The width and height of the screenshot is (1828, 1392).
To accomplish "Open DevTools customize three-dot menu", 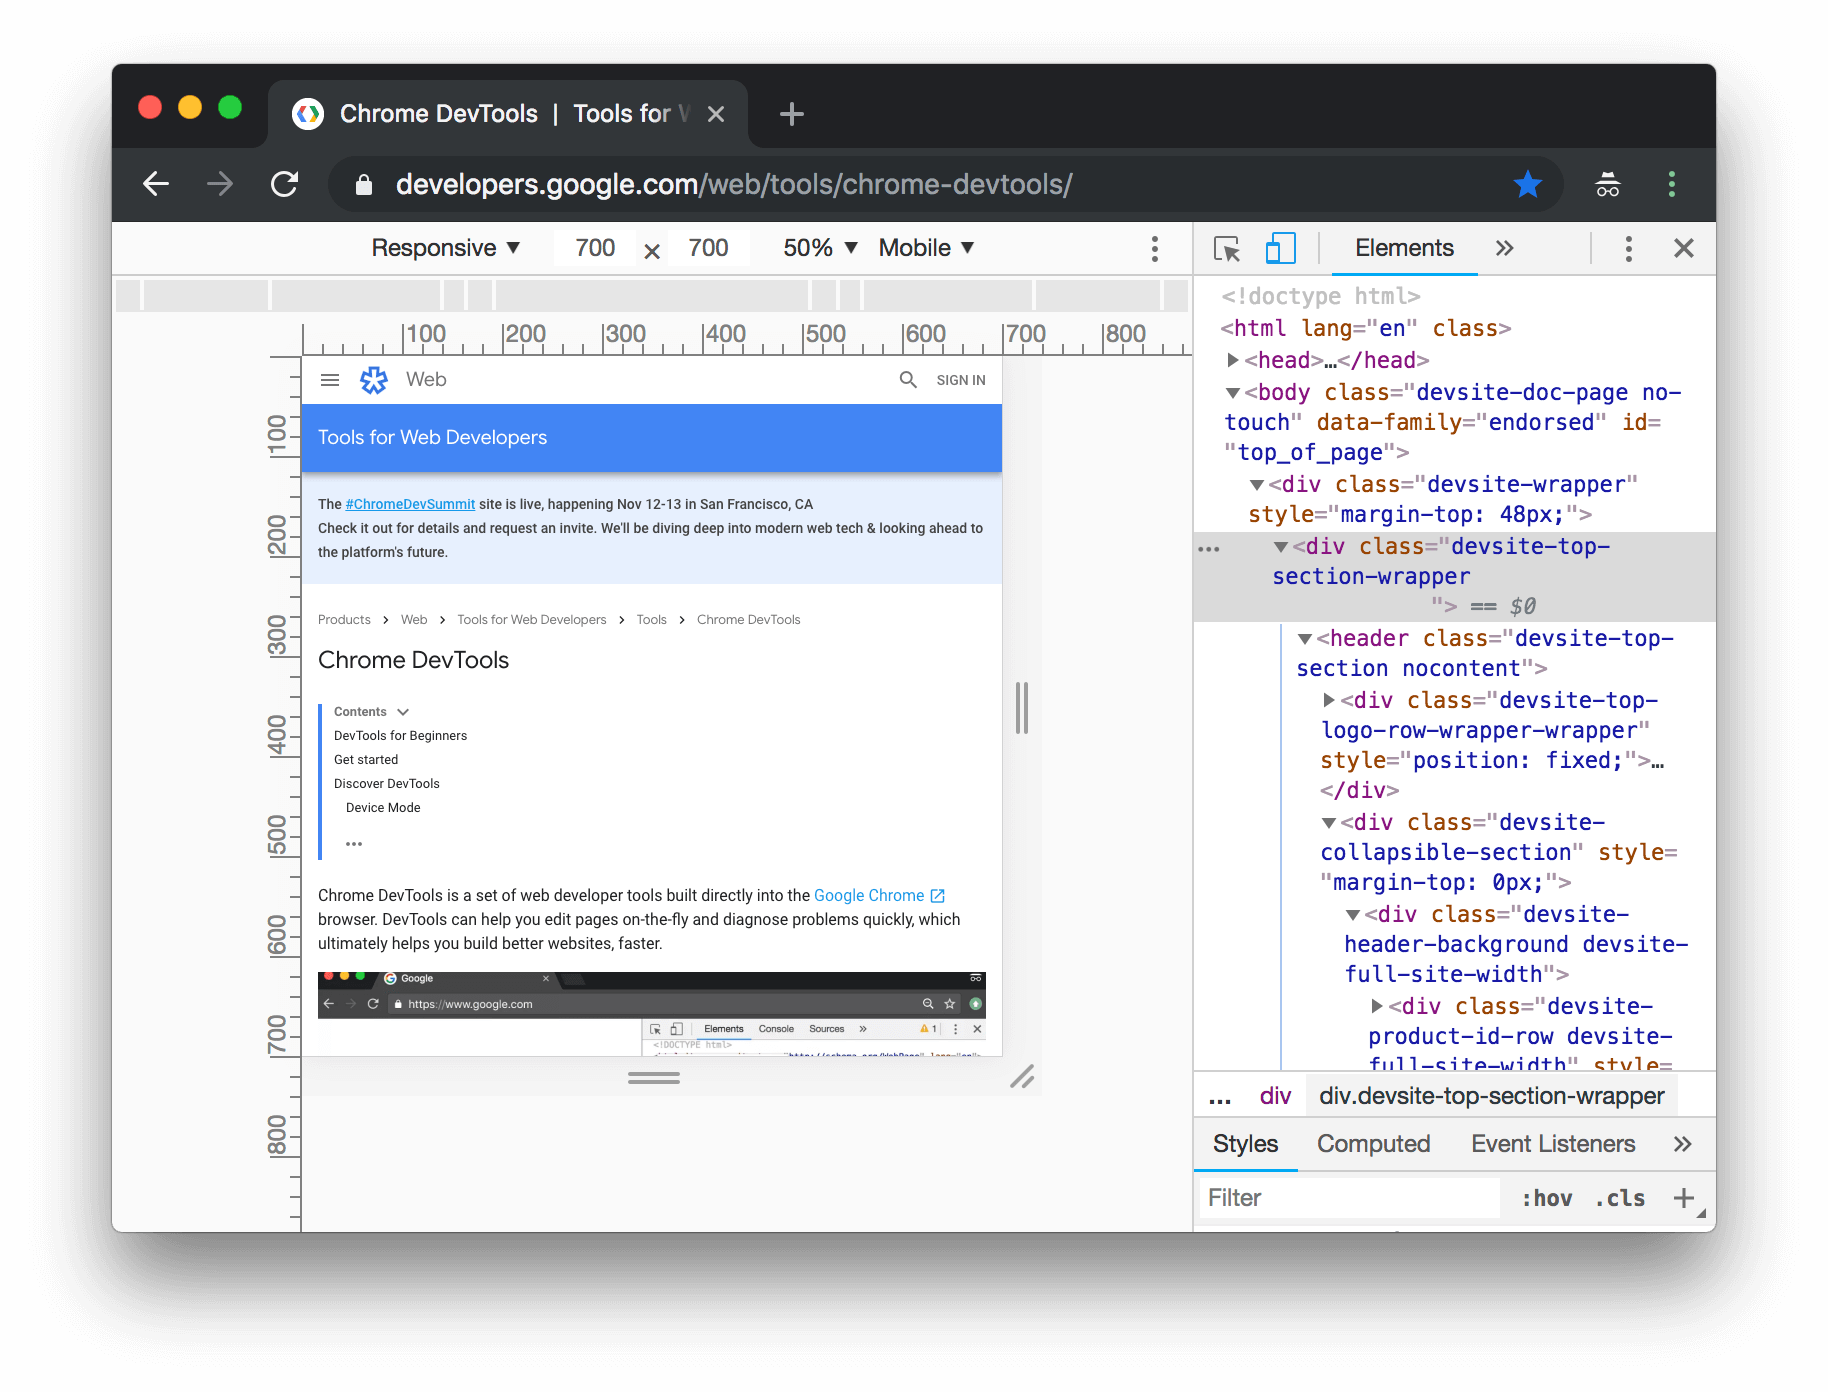I will (x=1628, y=249).
